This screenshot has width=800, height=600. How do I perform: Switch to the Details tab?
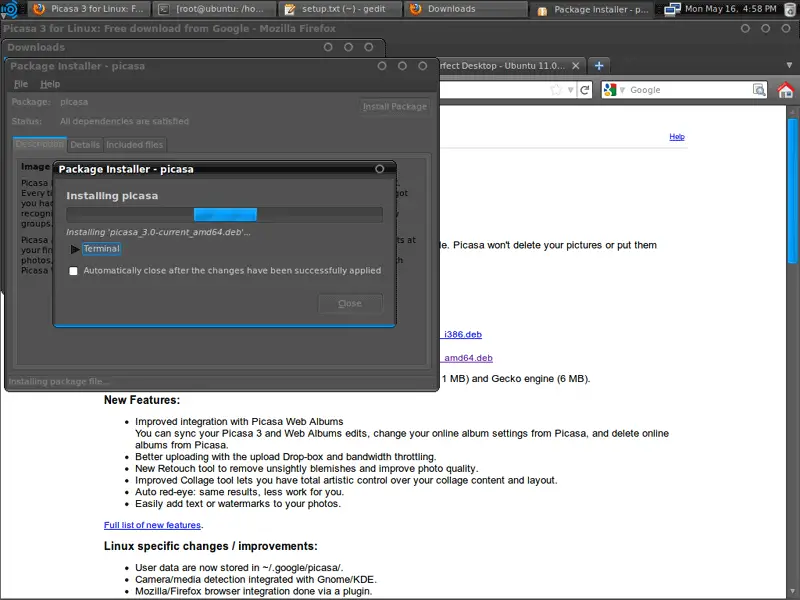(x=85, y=145)
